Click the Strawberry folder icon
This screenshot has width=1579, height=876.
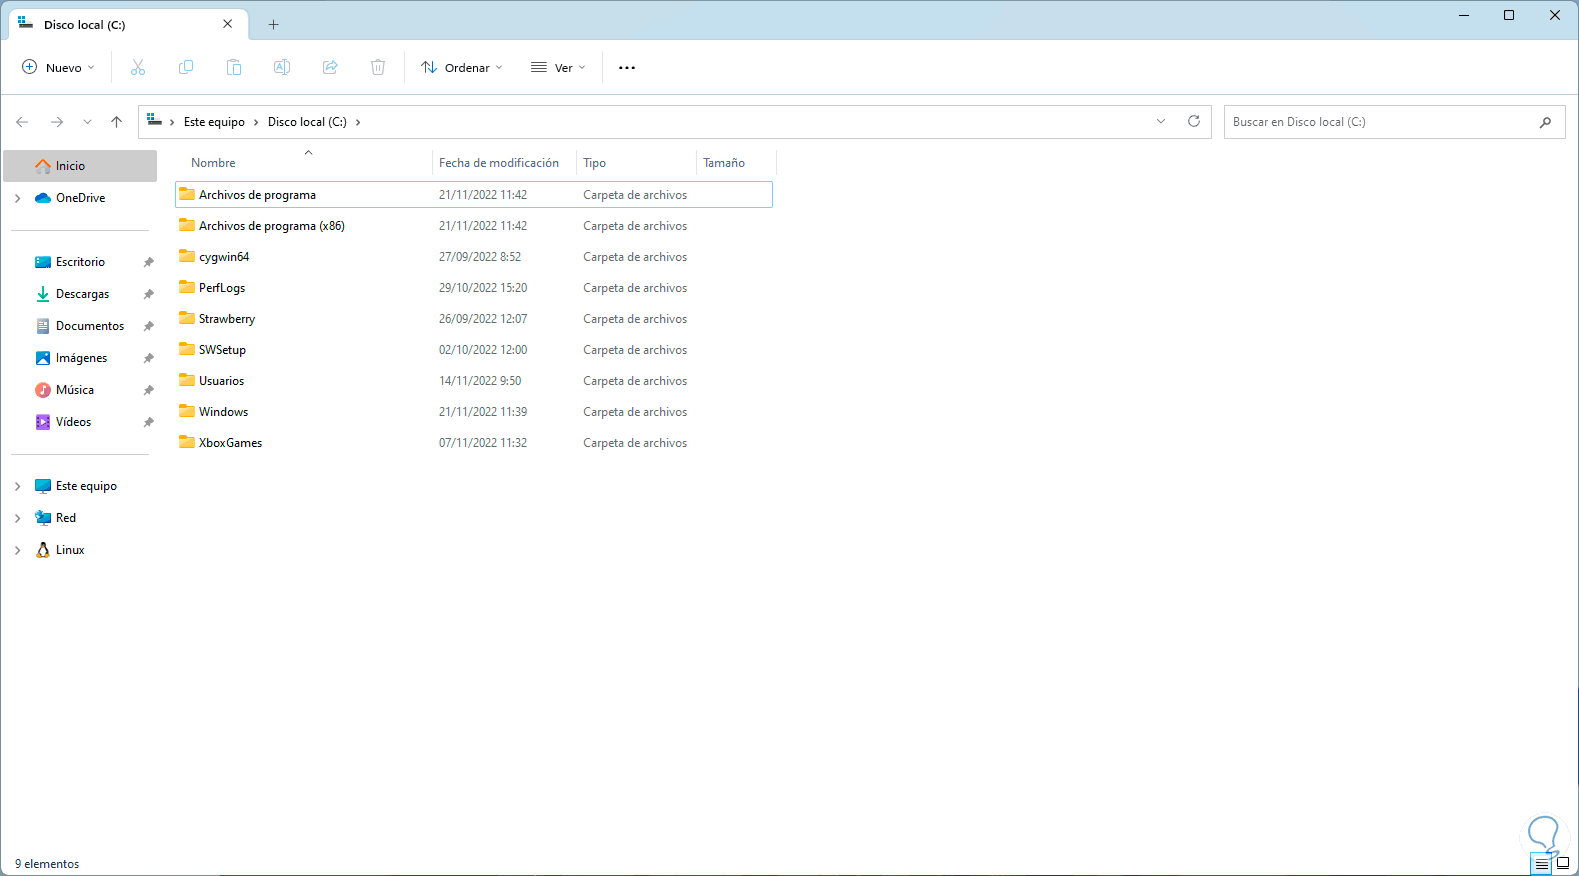click(187, 318)
